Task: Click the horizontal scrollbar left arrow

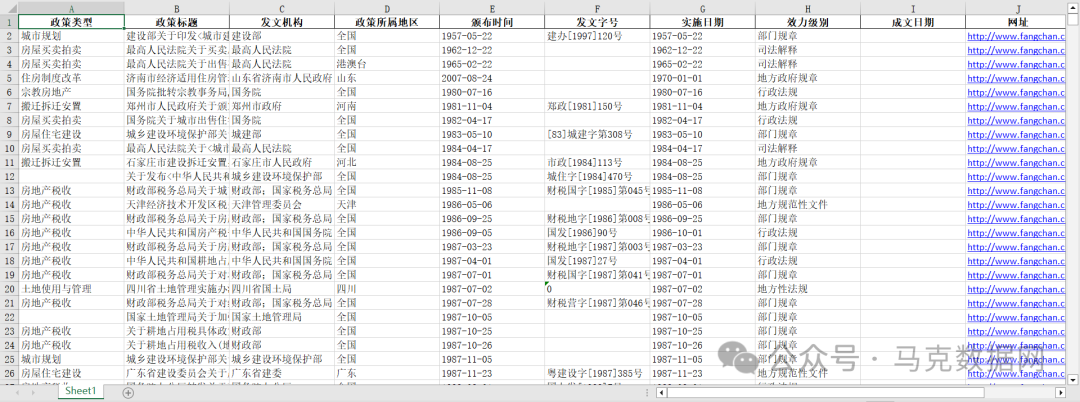Action: 661,392
